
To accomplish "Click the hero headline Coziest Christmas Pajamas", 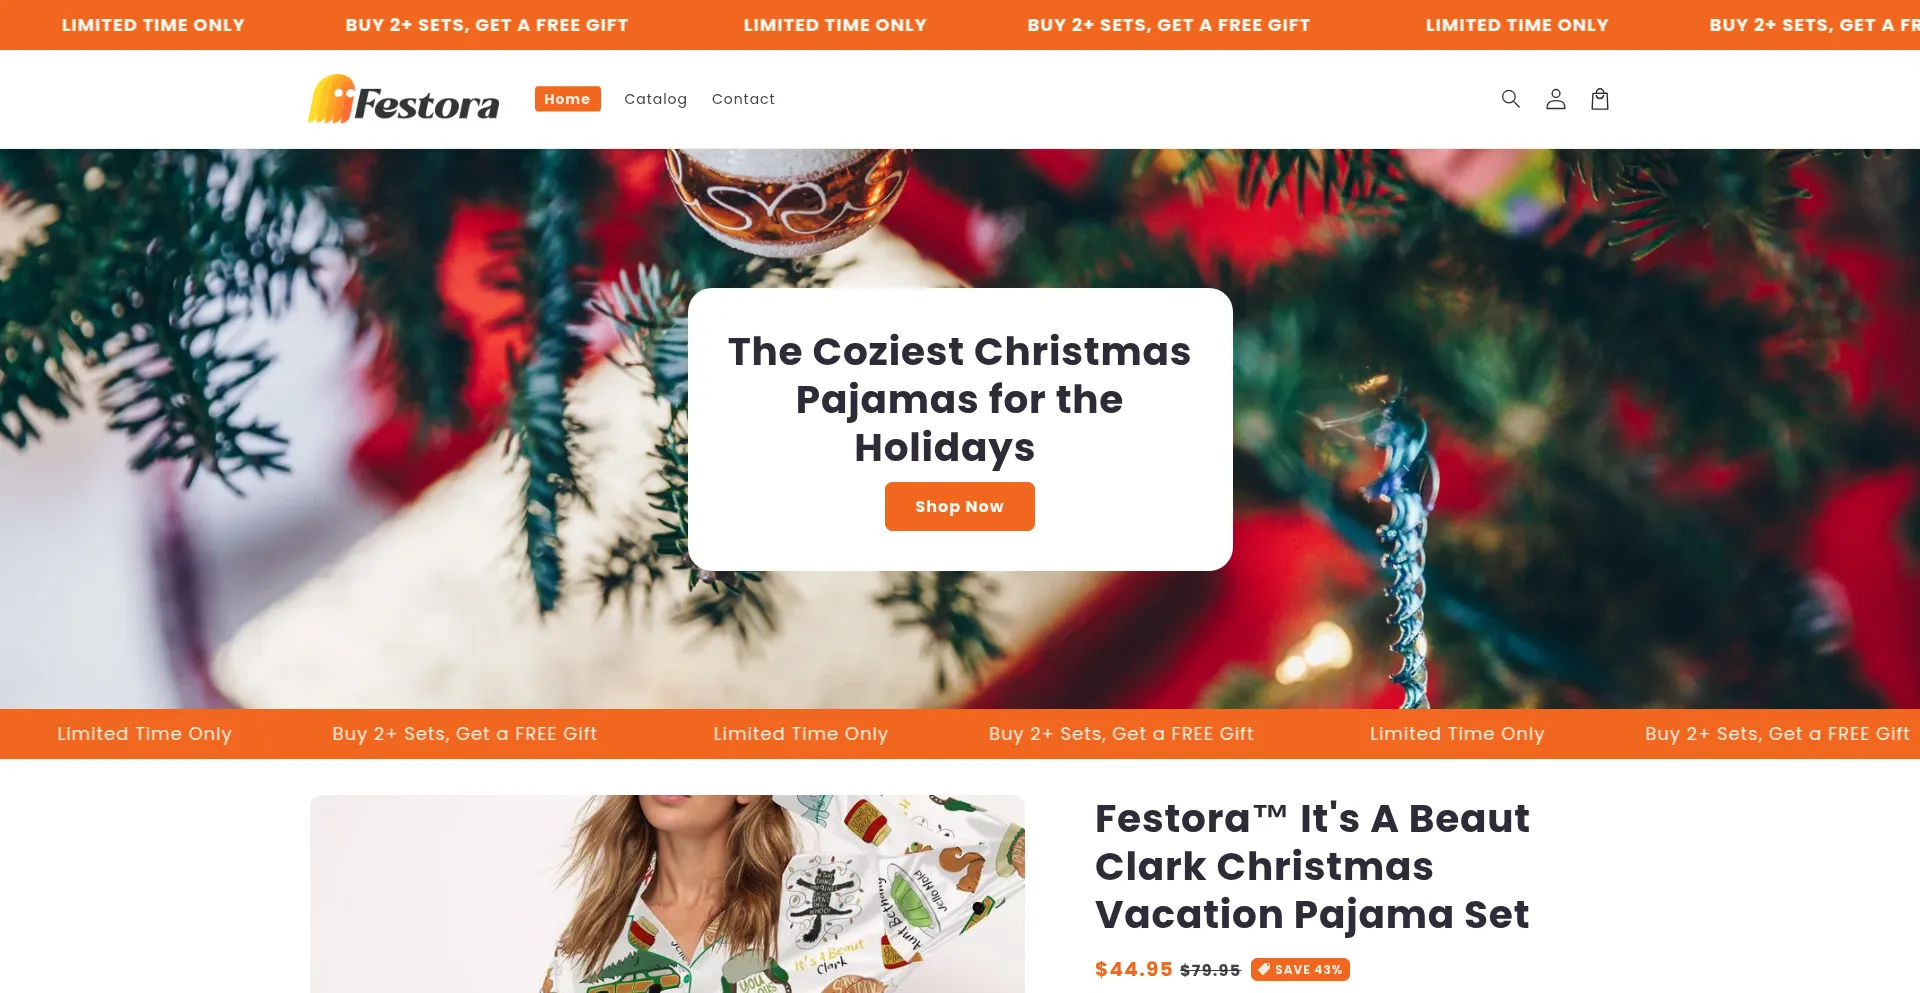I will [x=959, y=399].
